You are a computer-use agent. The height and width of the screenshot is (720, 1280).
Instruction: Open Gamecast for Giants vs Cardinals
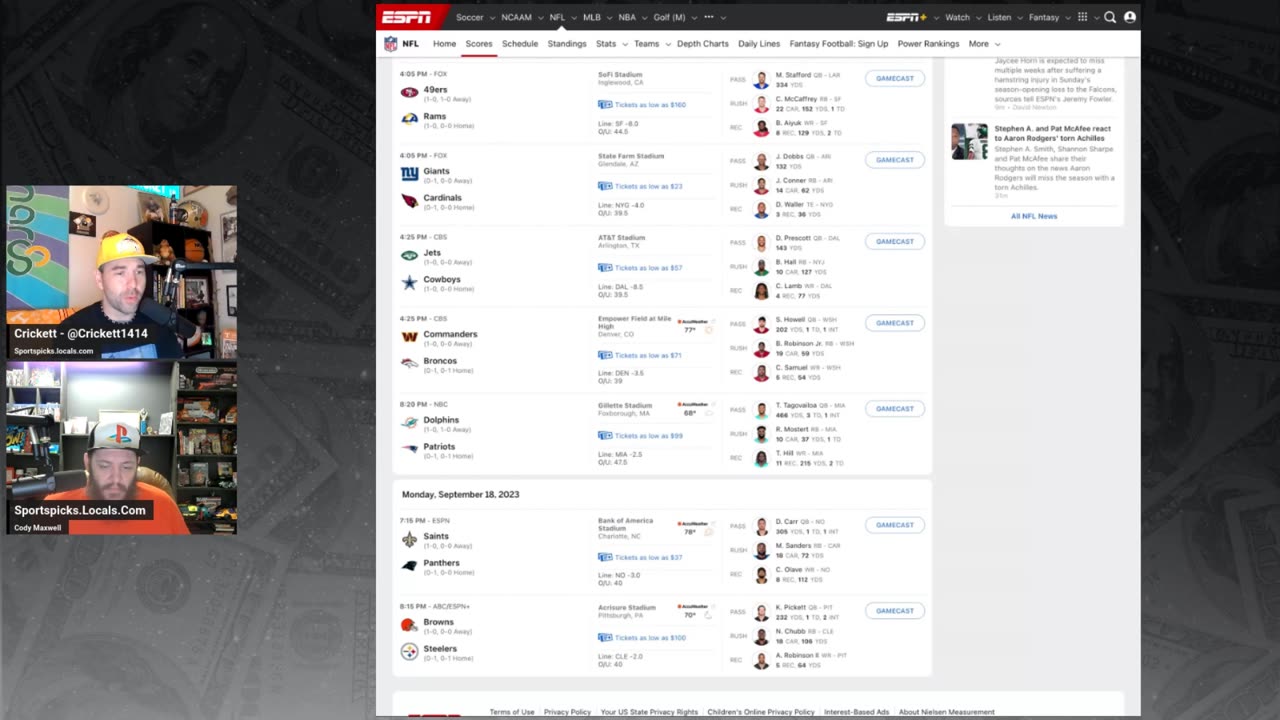tap(895, 160)
